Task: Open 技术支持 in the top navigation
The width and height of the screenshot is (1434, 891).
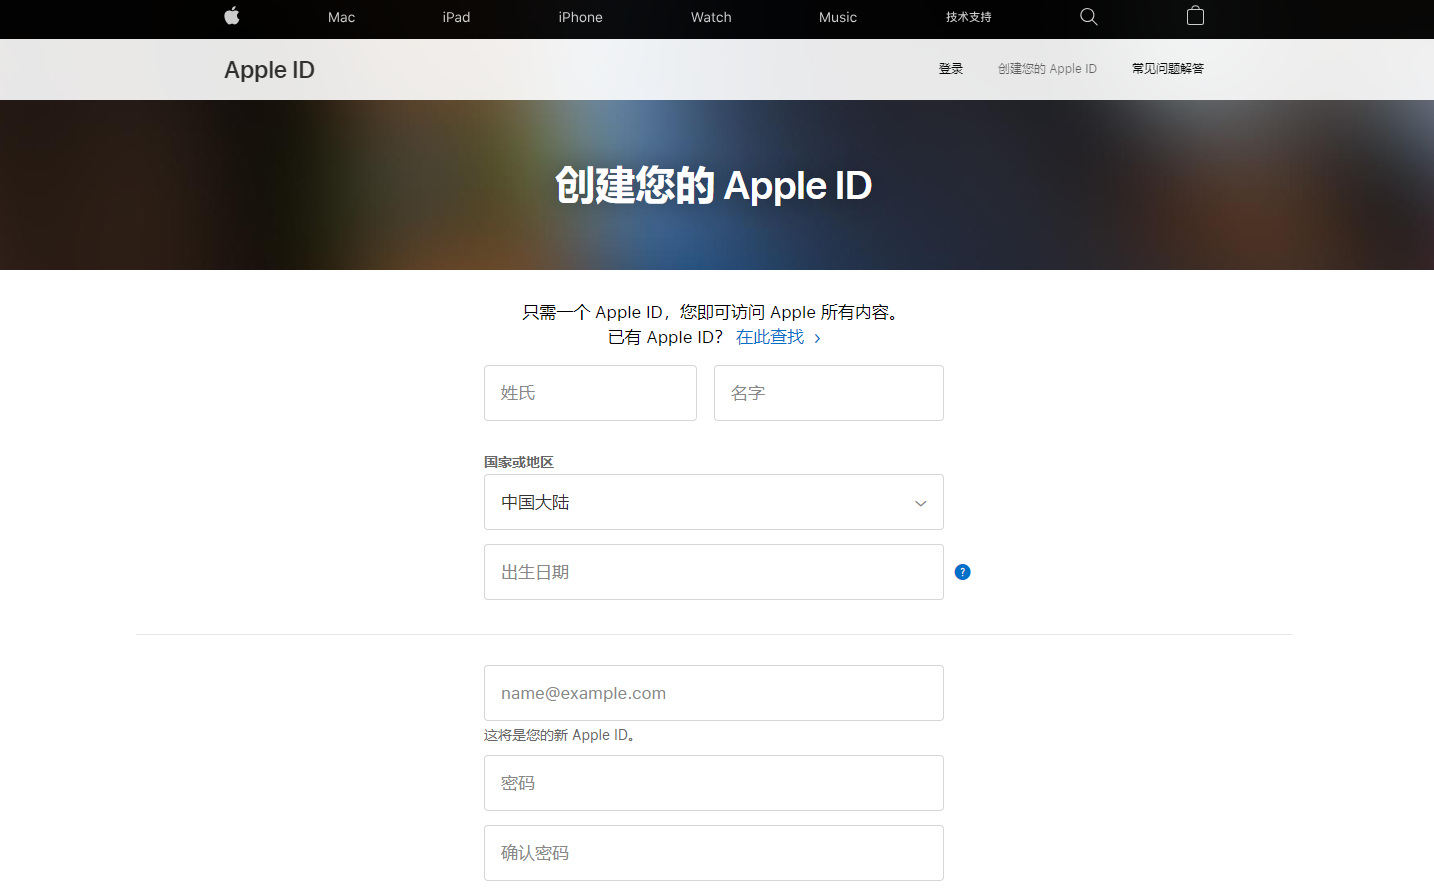Action: pyautogui.click(x=969, y=17)
